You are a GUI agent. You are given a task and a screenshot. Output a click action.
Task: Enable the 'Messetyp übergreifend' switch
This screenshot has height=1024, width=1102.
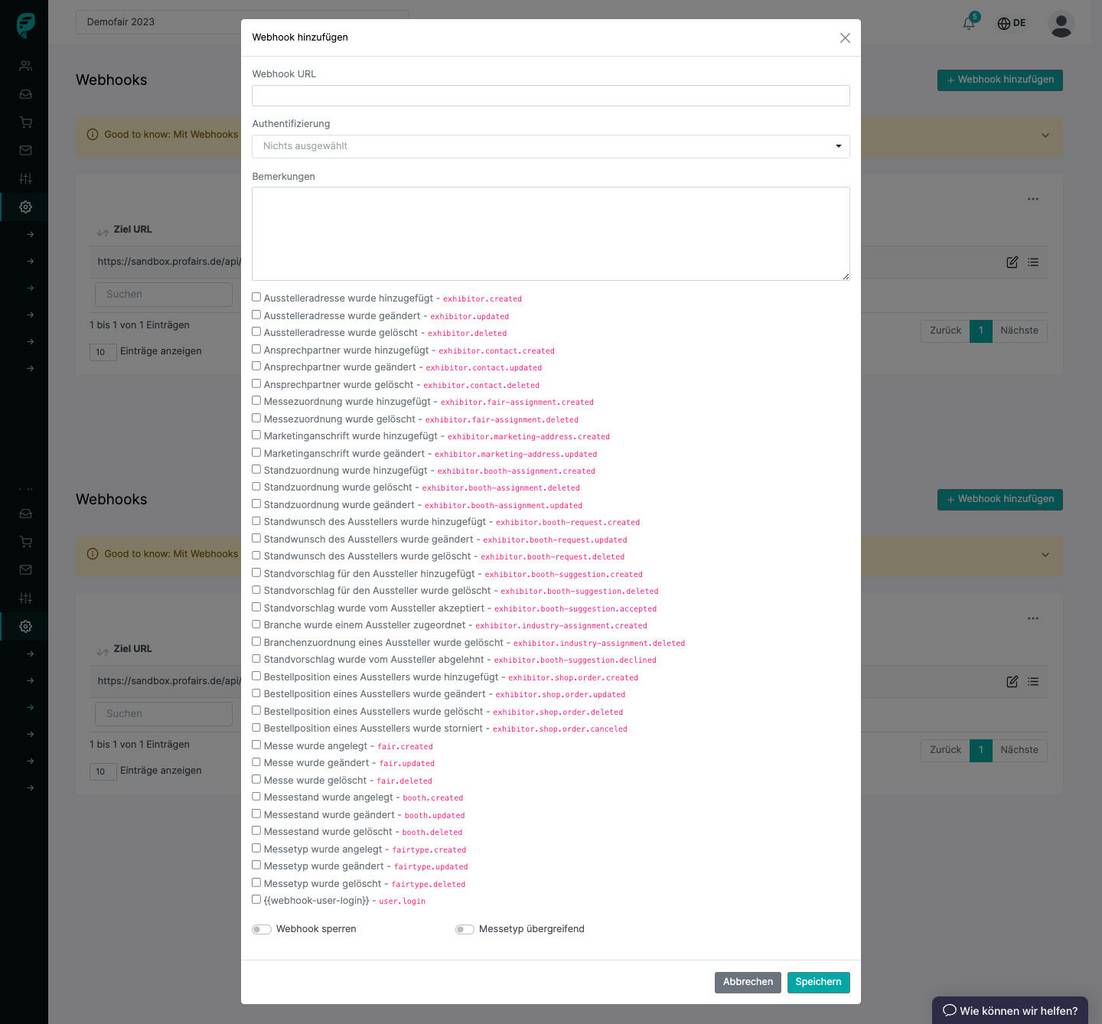point(464,929)
